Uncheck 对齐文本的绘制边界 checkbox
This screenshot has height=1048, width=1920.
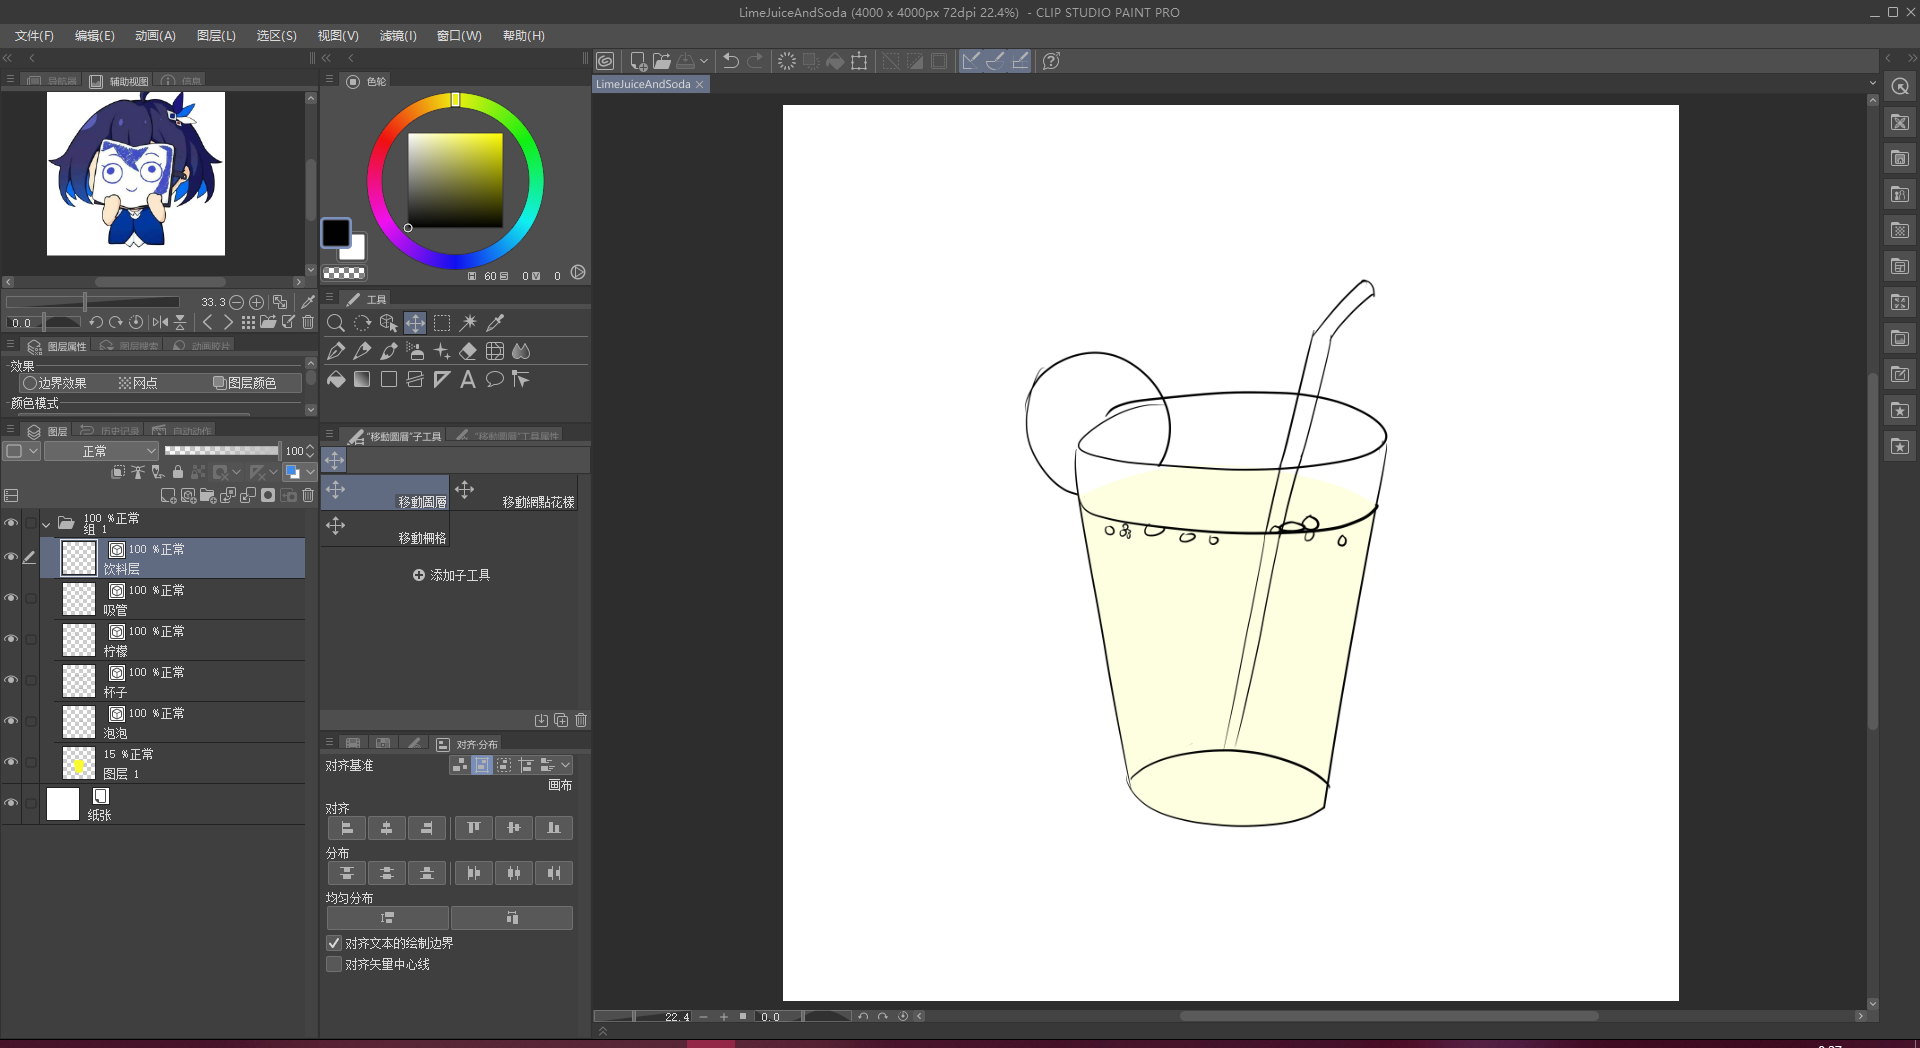coord(334,943)
